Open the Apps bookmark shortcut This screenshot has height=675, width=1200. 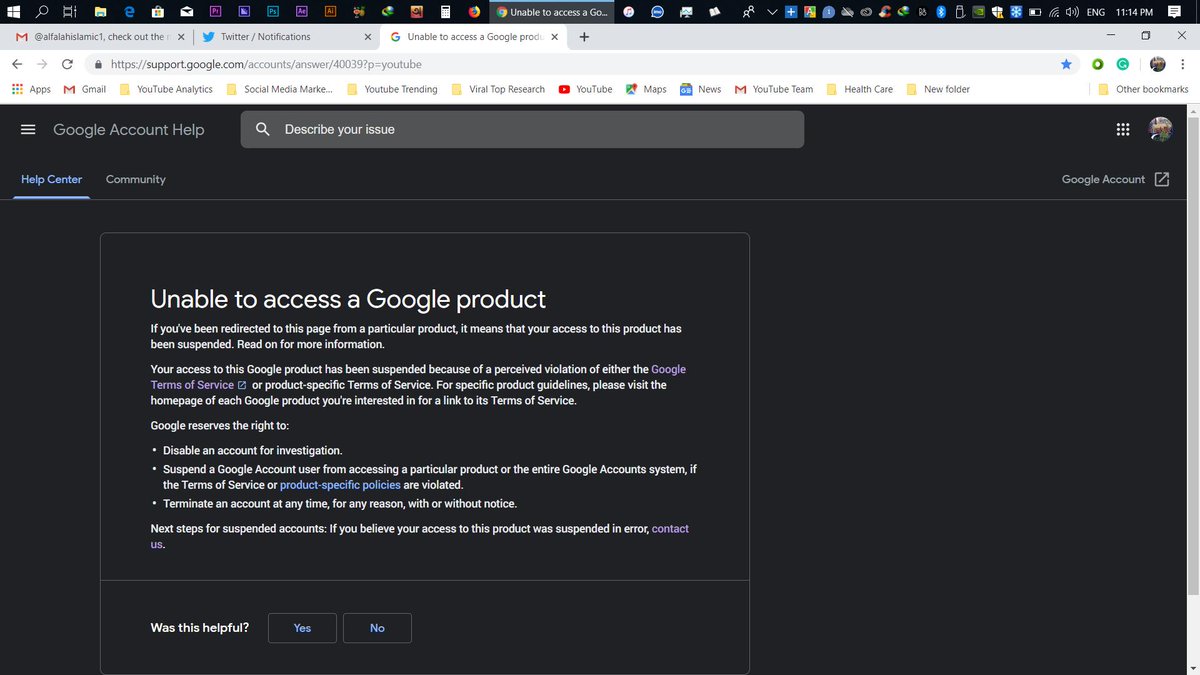coord(31,89)
